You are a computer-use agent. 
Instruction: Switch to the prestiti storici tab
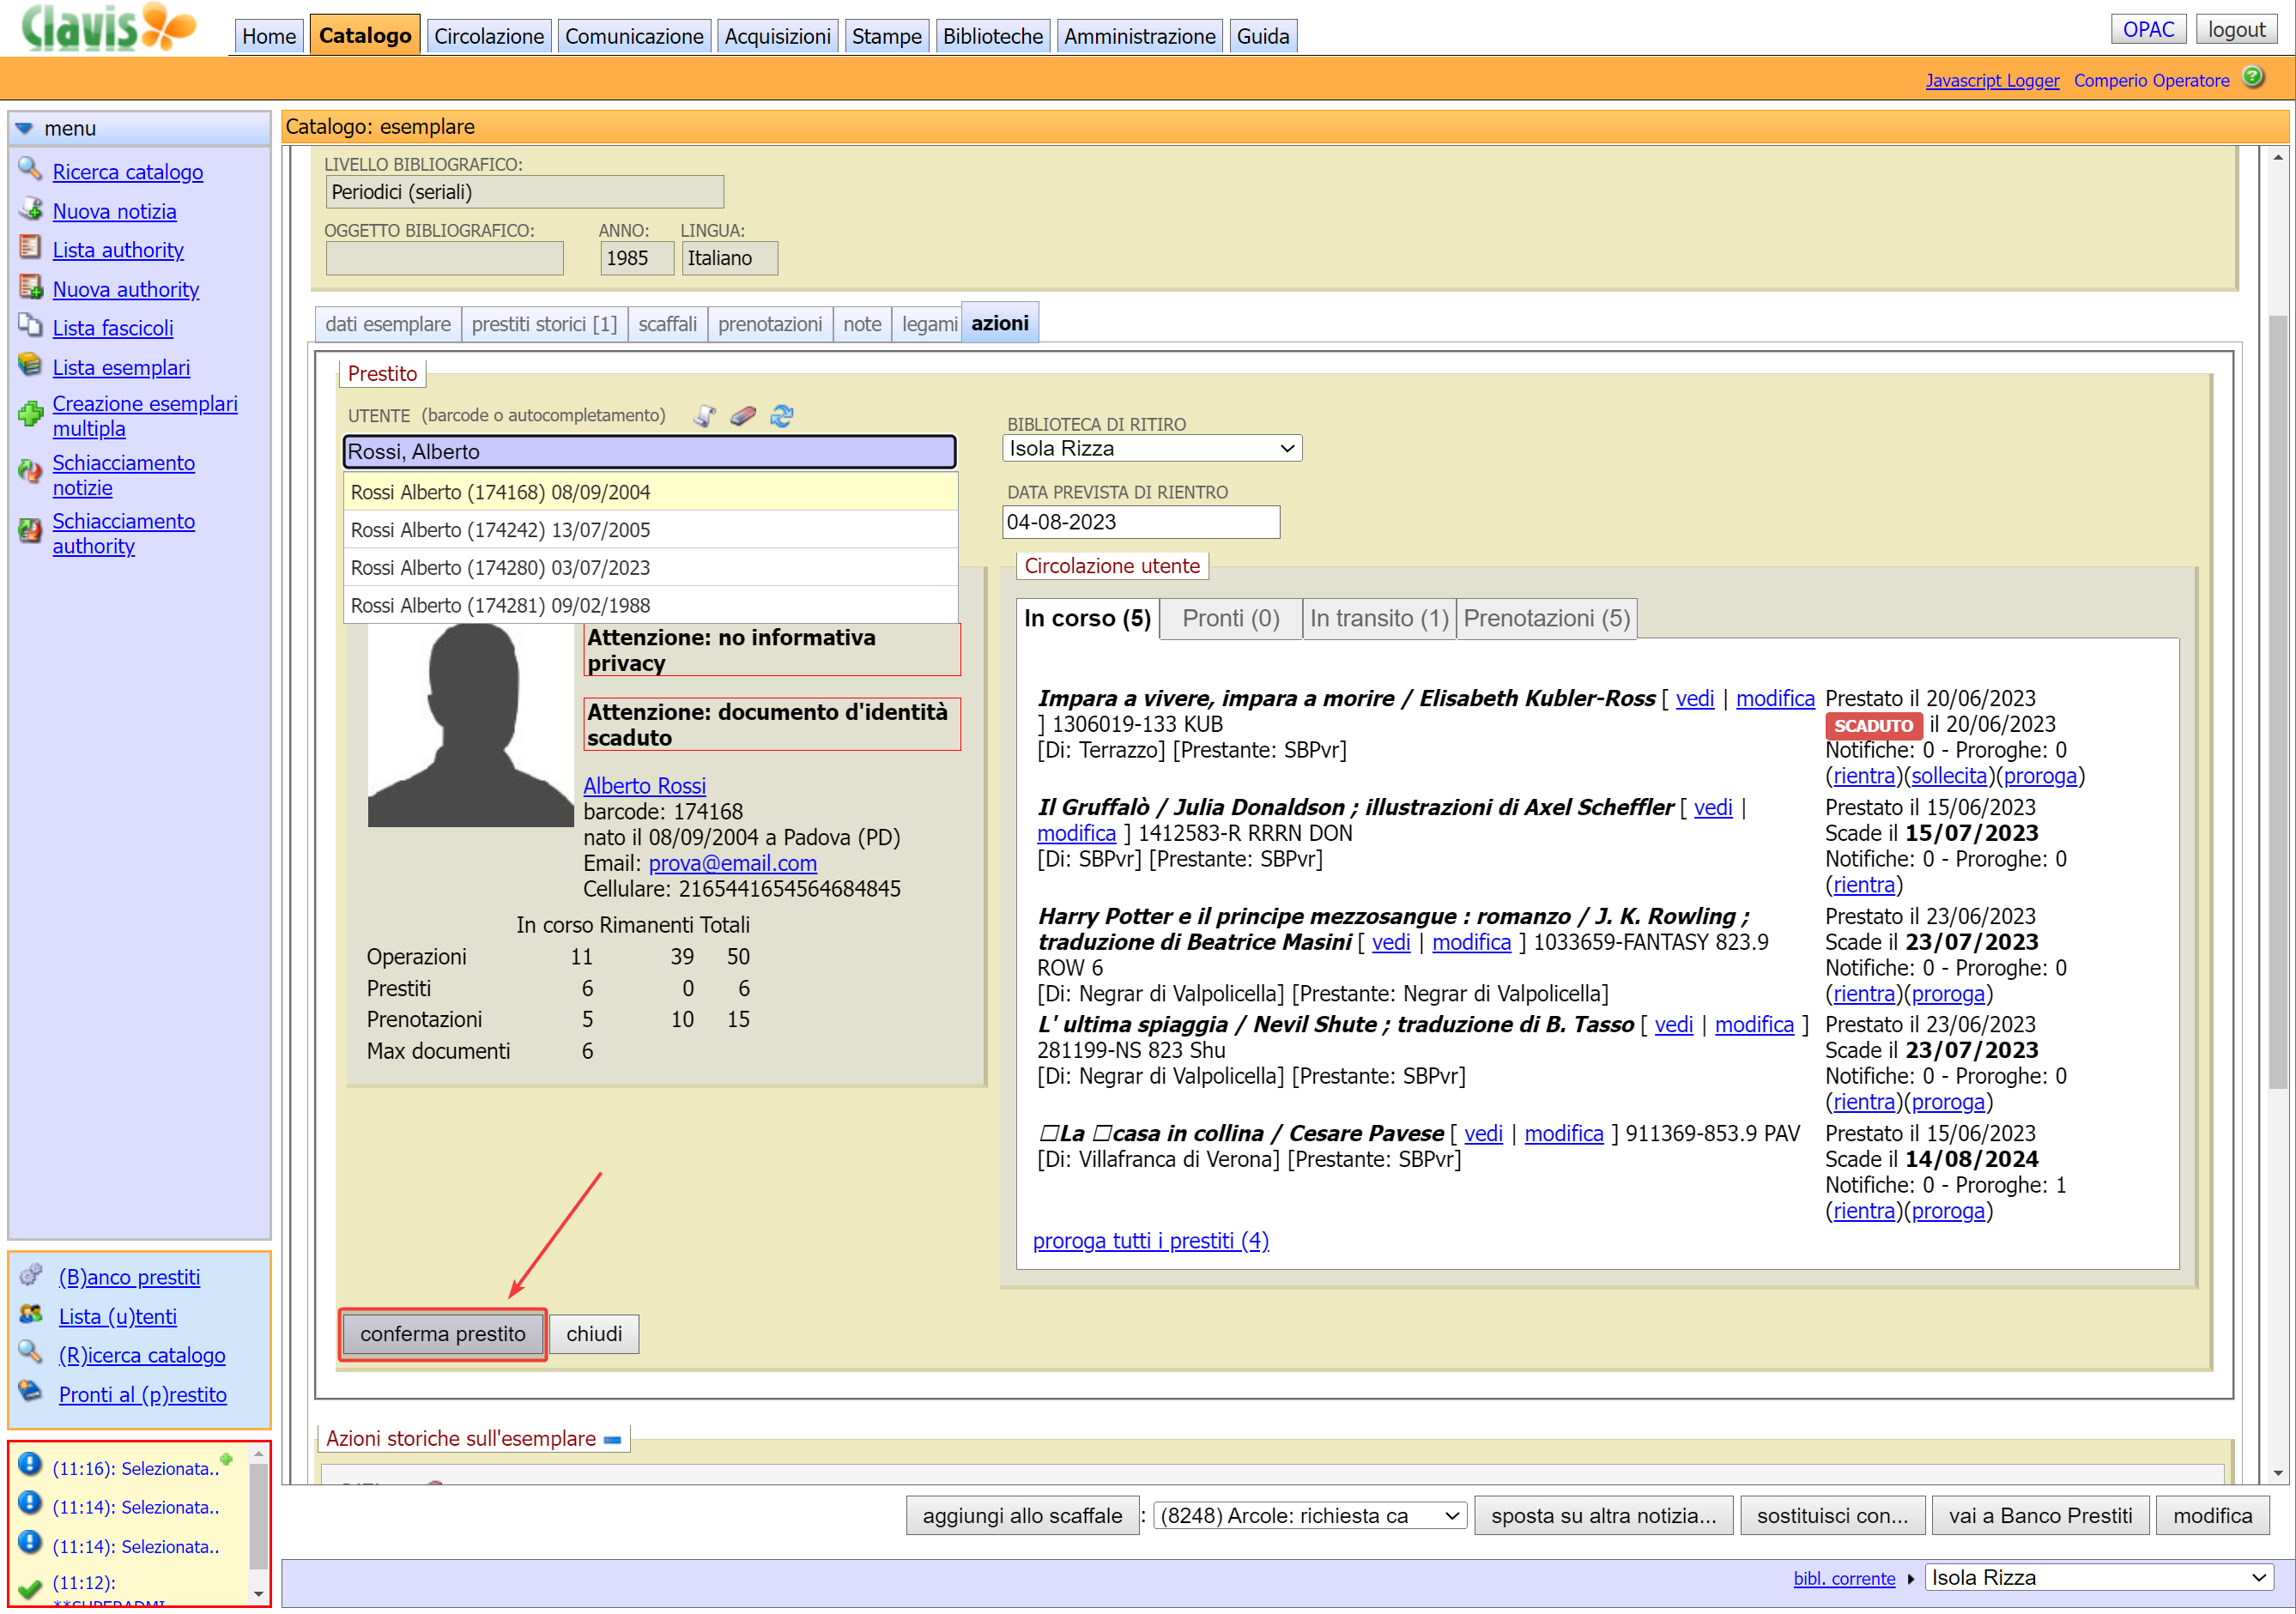[544, 324]
